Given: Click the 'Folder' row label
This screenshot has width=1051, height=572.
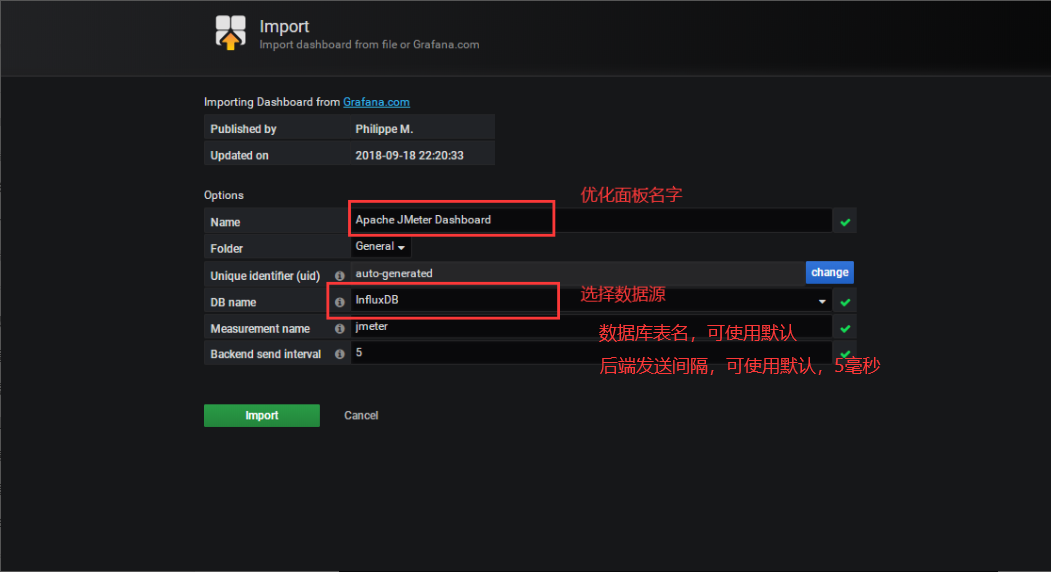Looking at the screenshot, I should tap(227, 249).
